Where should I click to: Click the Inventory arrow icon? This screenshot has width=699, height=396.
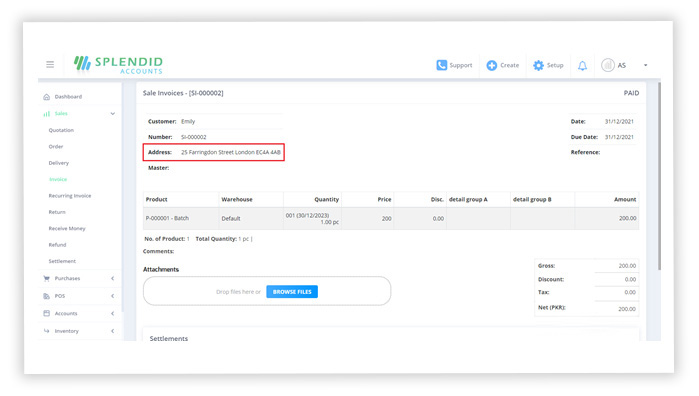(46, 330)
